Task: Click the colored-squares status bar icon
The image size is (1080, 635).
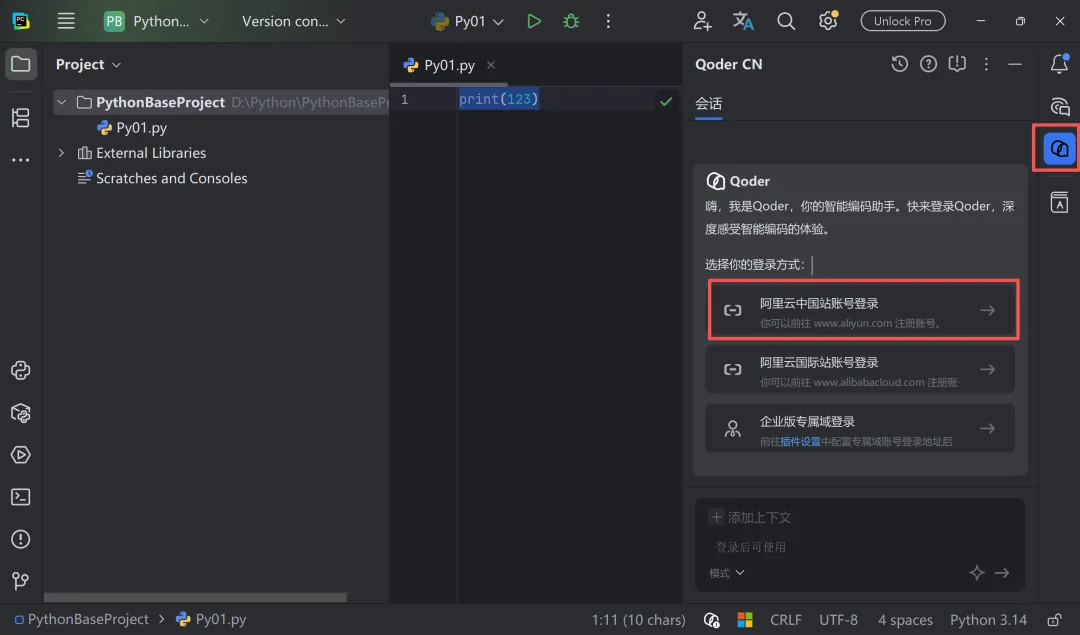Action: point(745,620)
